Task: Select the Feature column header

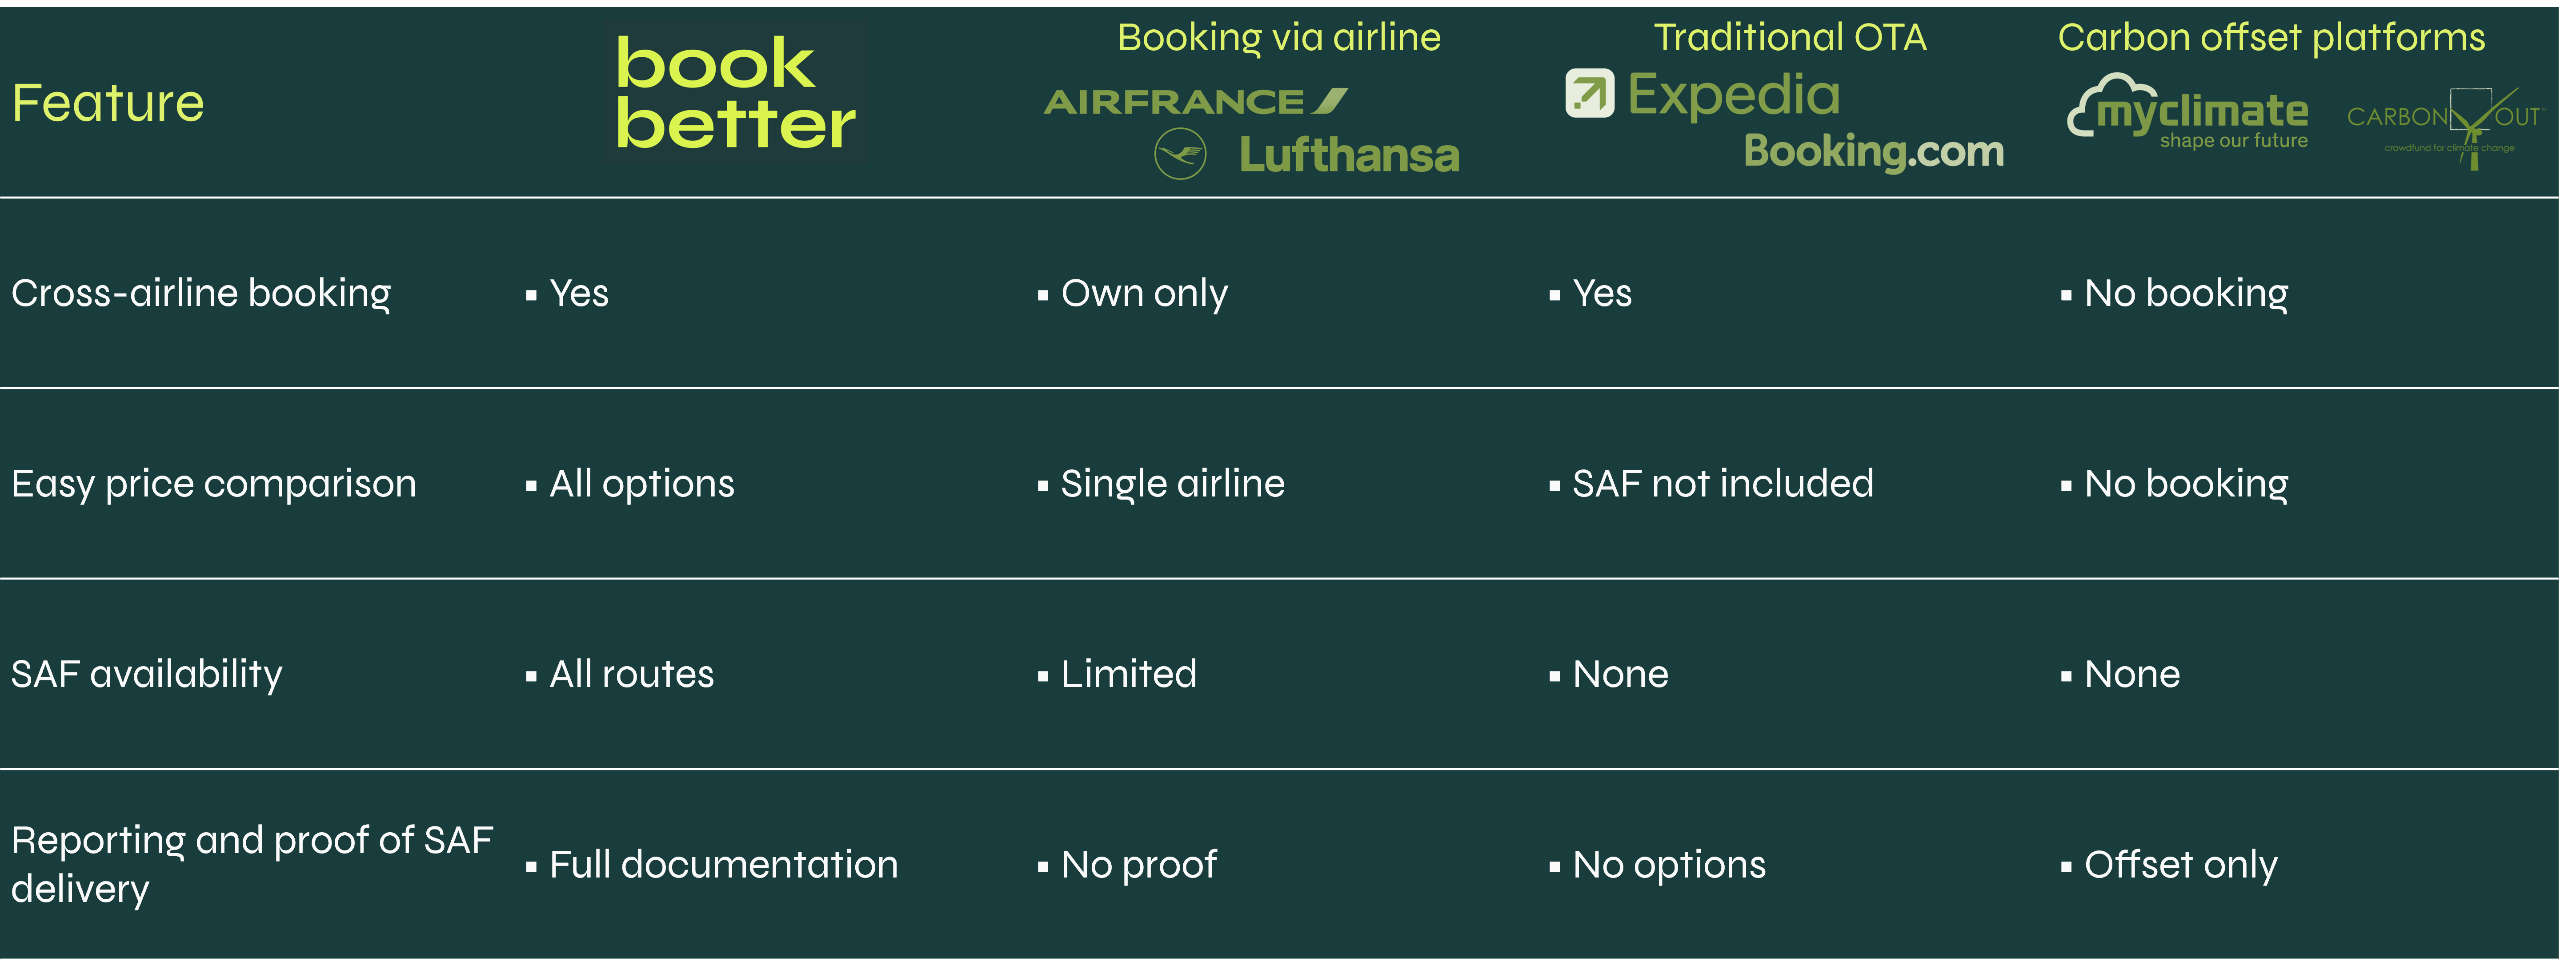Action: pyautogui.click(x=108, y=103)
